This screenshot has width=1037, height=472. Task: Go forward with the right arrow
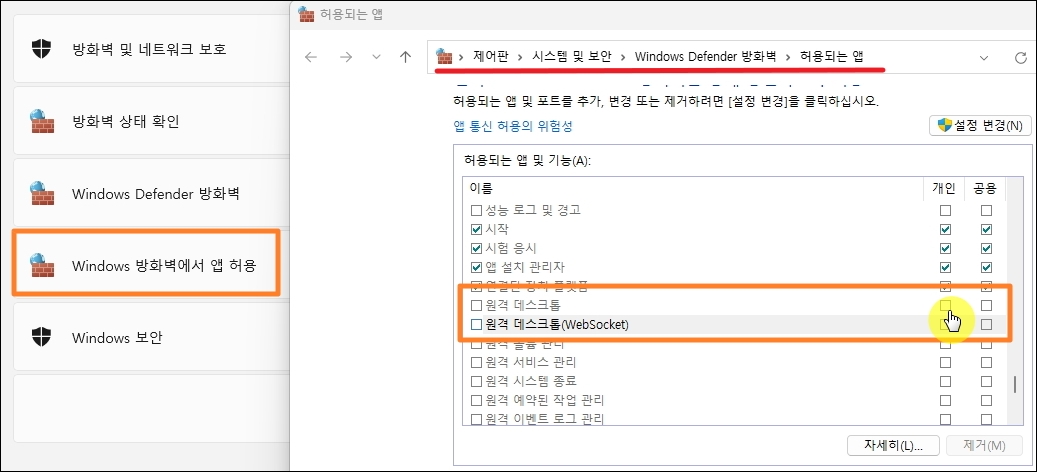[x=345, y=57]
